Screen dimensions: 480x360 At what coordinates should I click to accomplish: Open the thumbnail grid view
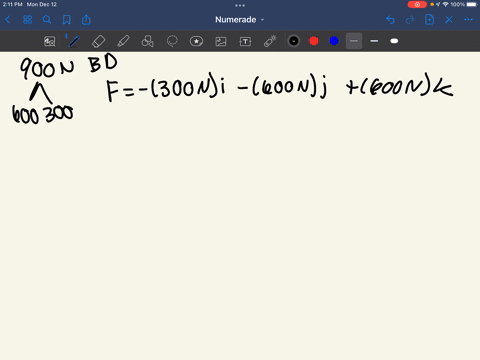pos(27,20)
